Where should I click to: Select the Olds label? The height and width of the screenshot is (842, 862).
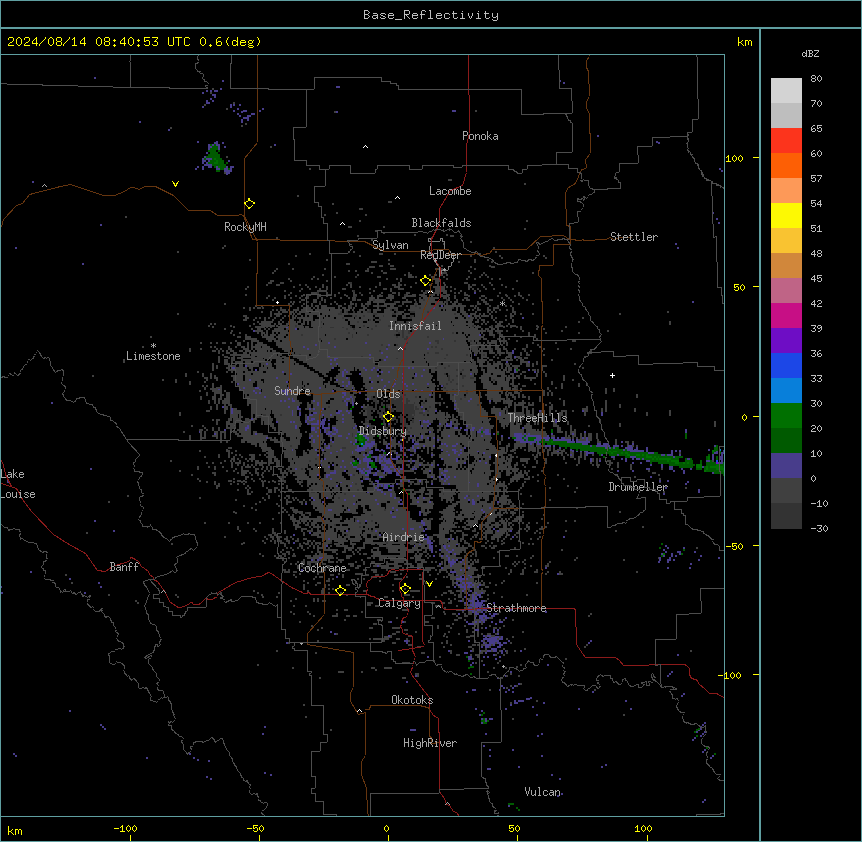[x=388, y=394]
